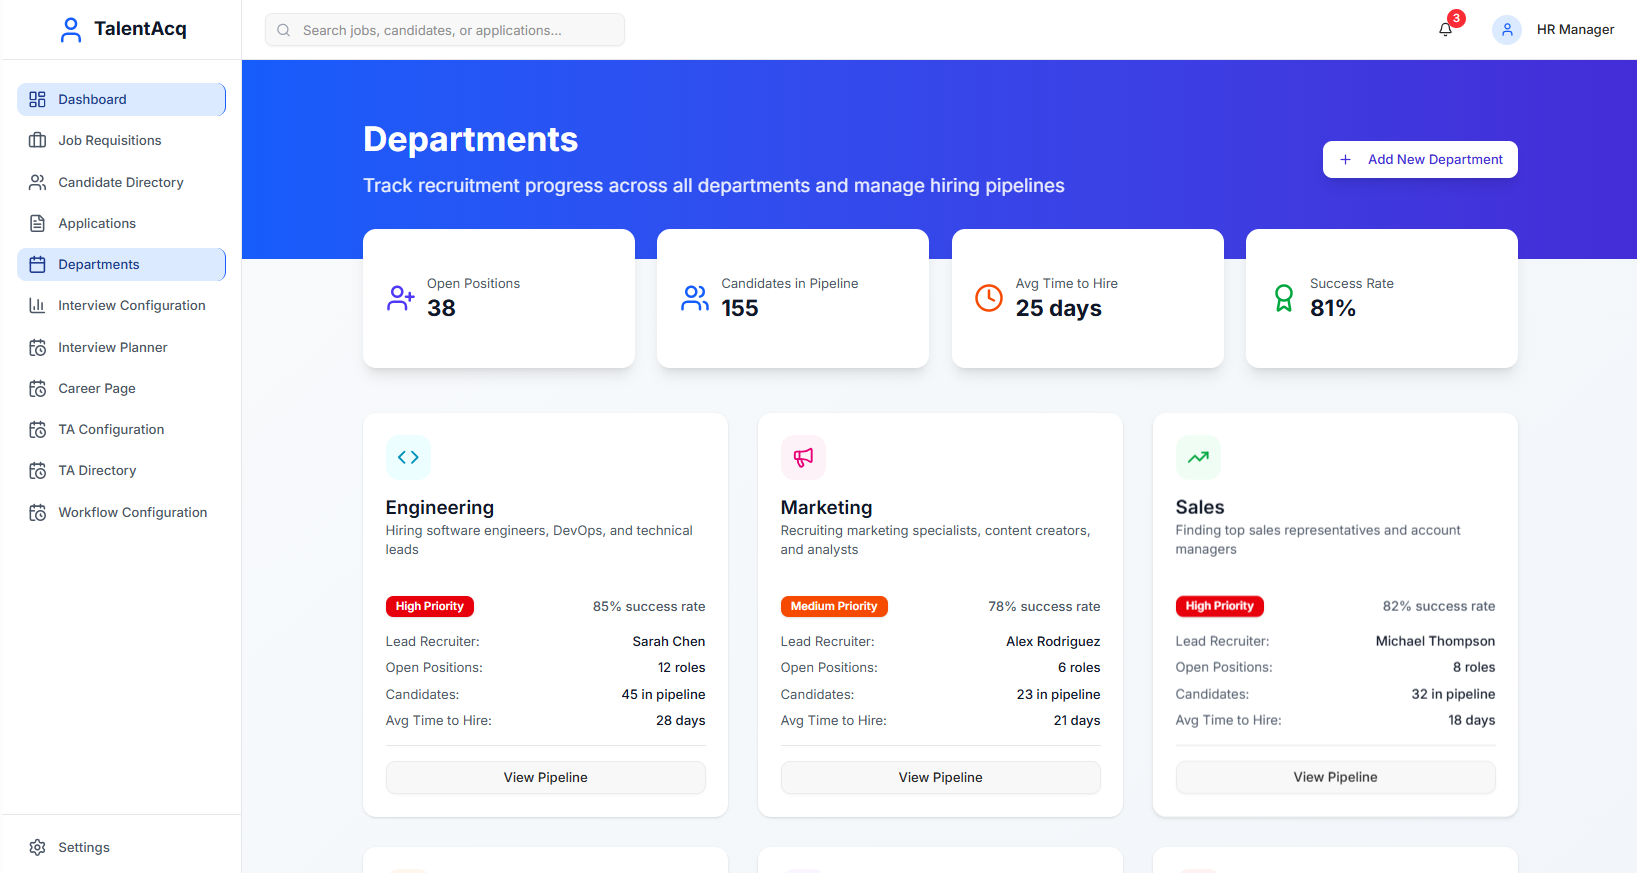The image size is (1637, 873).
Task: Click the Applications document icon
Action: pos(37,223)
